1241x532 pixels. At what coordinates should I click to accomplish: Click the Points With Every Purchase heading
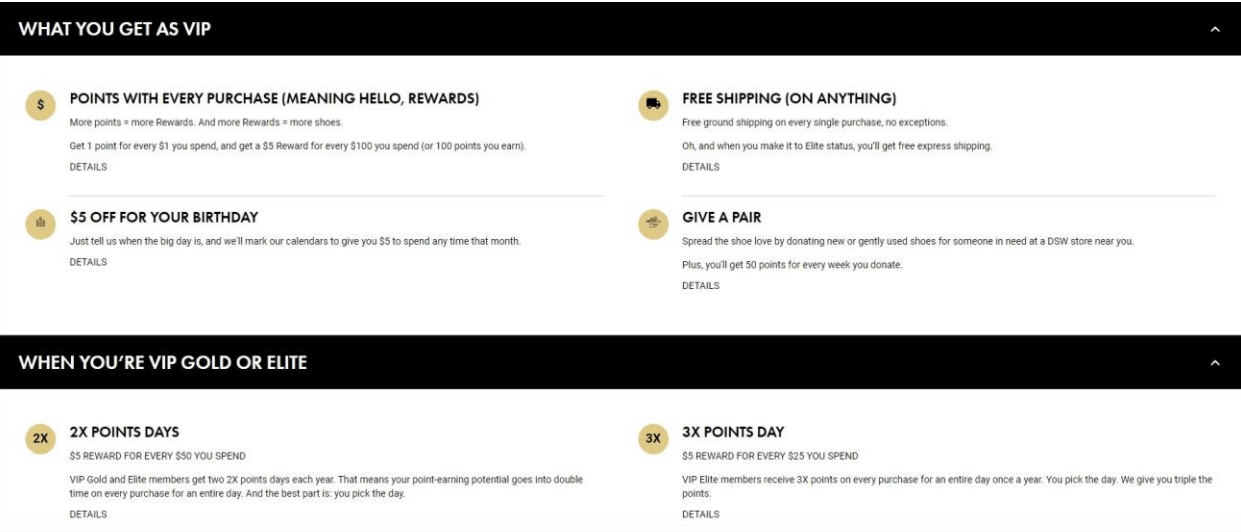click(274, 99)
